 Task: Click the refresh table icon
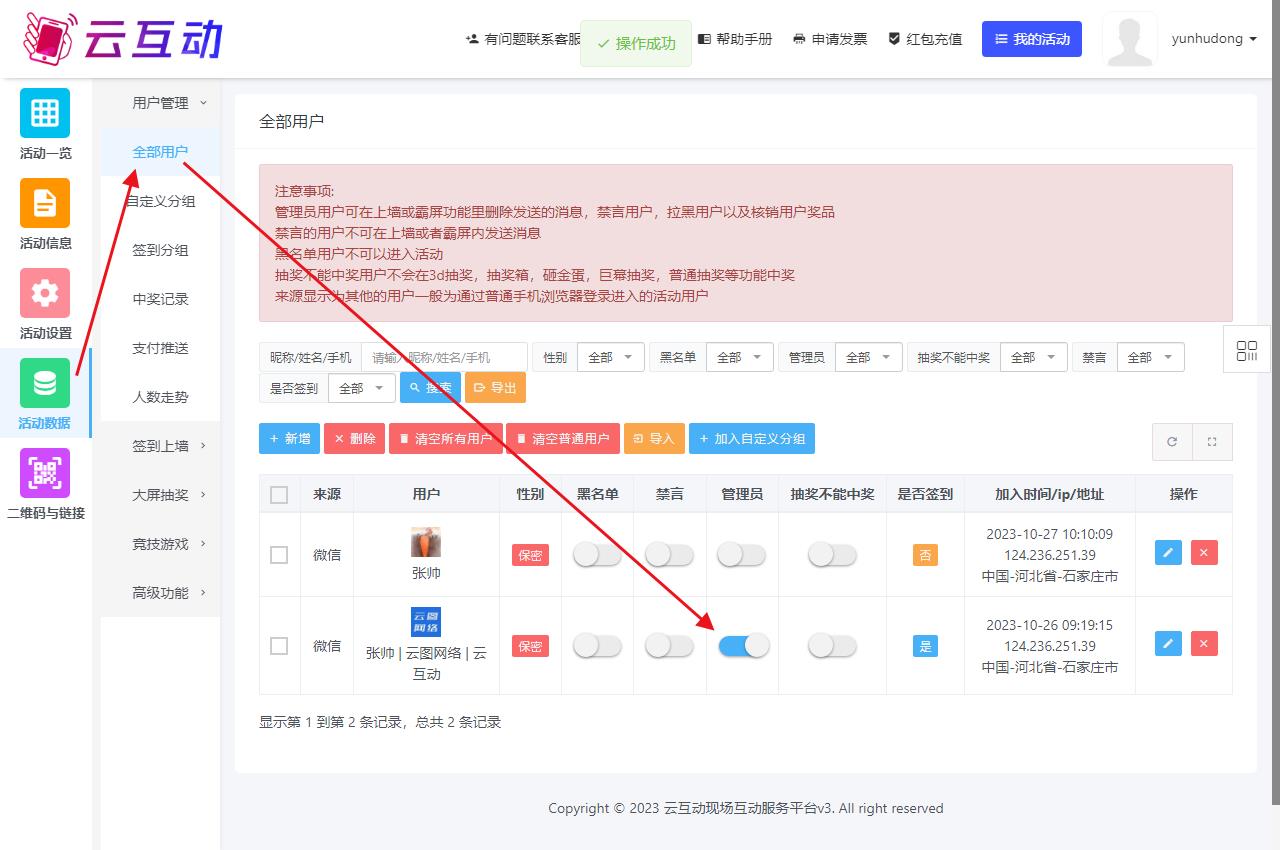click(x=1172, y=441)
